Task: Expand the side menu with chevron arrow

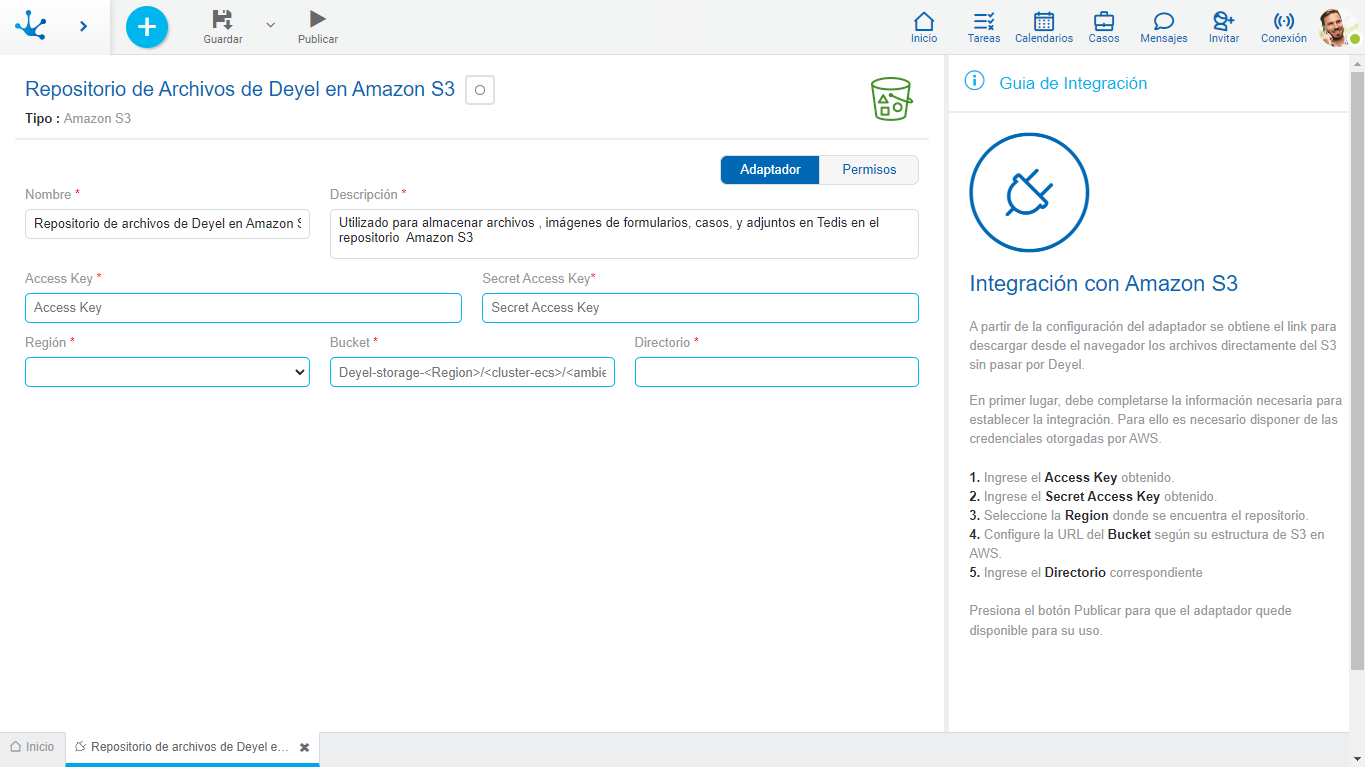Action: [x=84, y=26]
